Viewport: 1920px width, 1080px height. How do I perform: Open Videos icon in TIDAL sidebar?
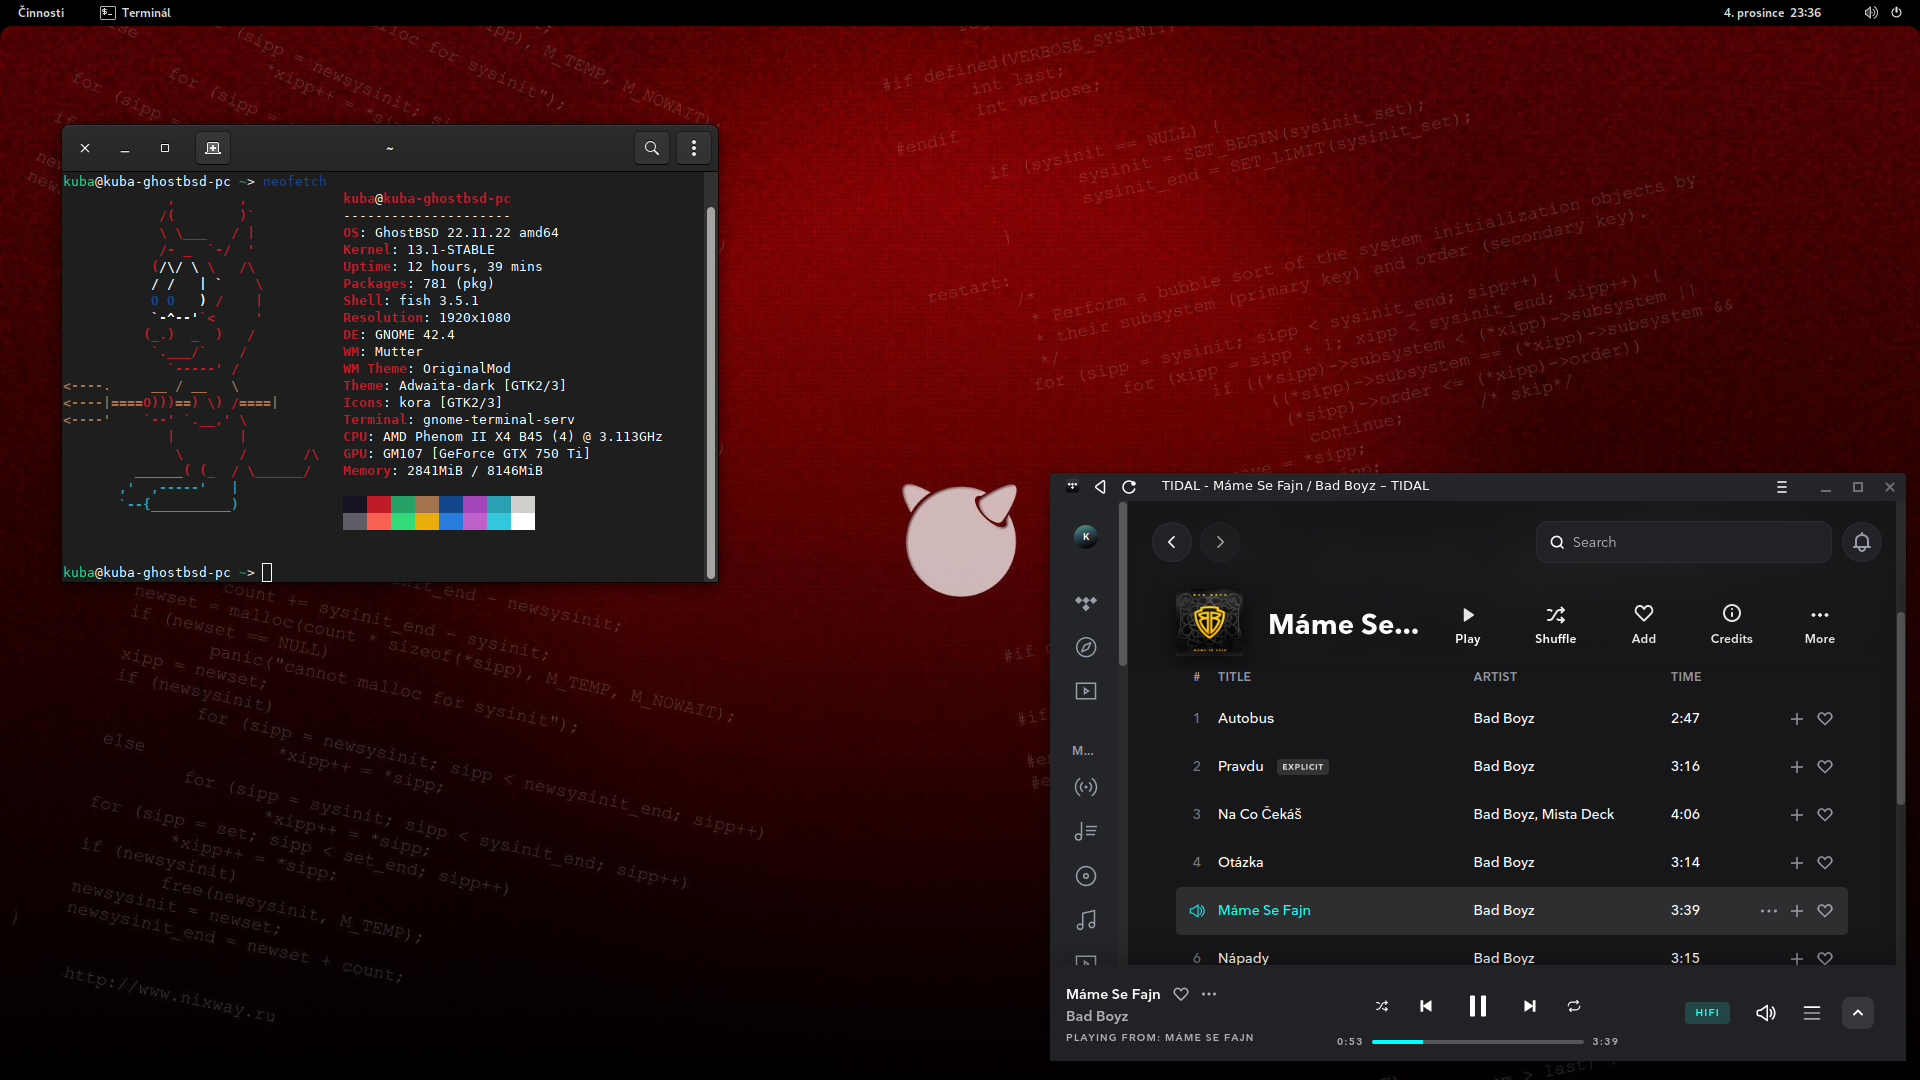(x=1086, y=691)
